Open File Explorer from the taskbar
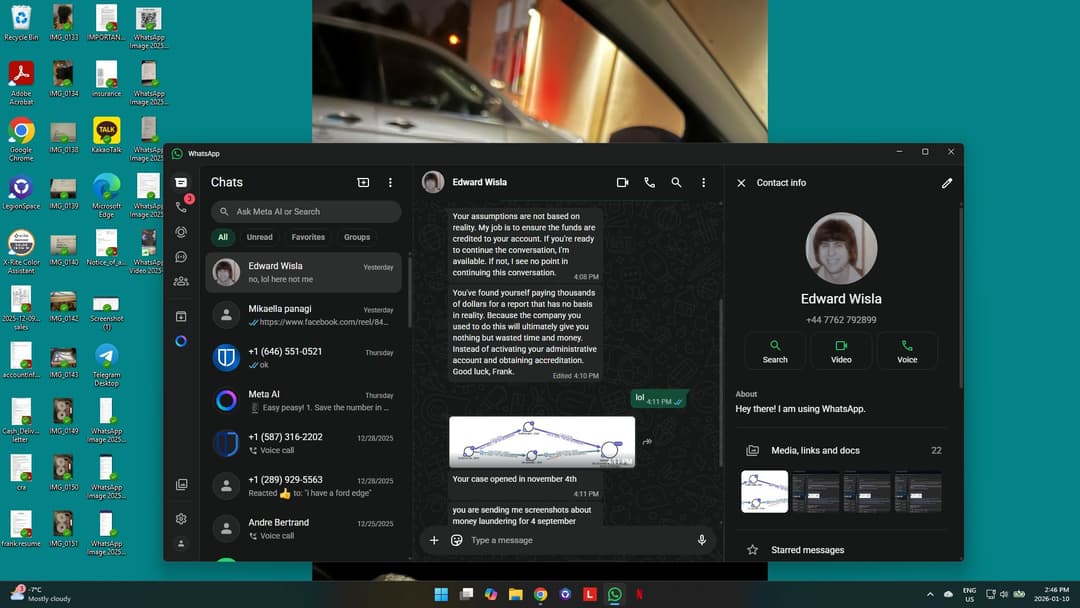The height and width of the screenshot is (608, 1080). [516, 594]
